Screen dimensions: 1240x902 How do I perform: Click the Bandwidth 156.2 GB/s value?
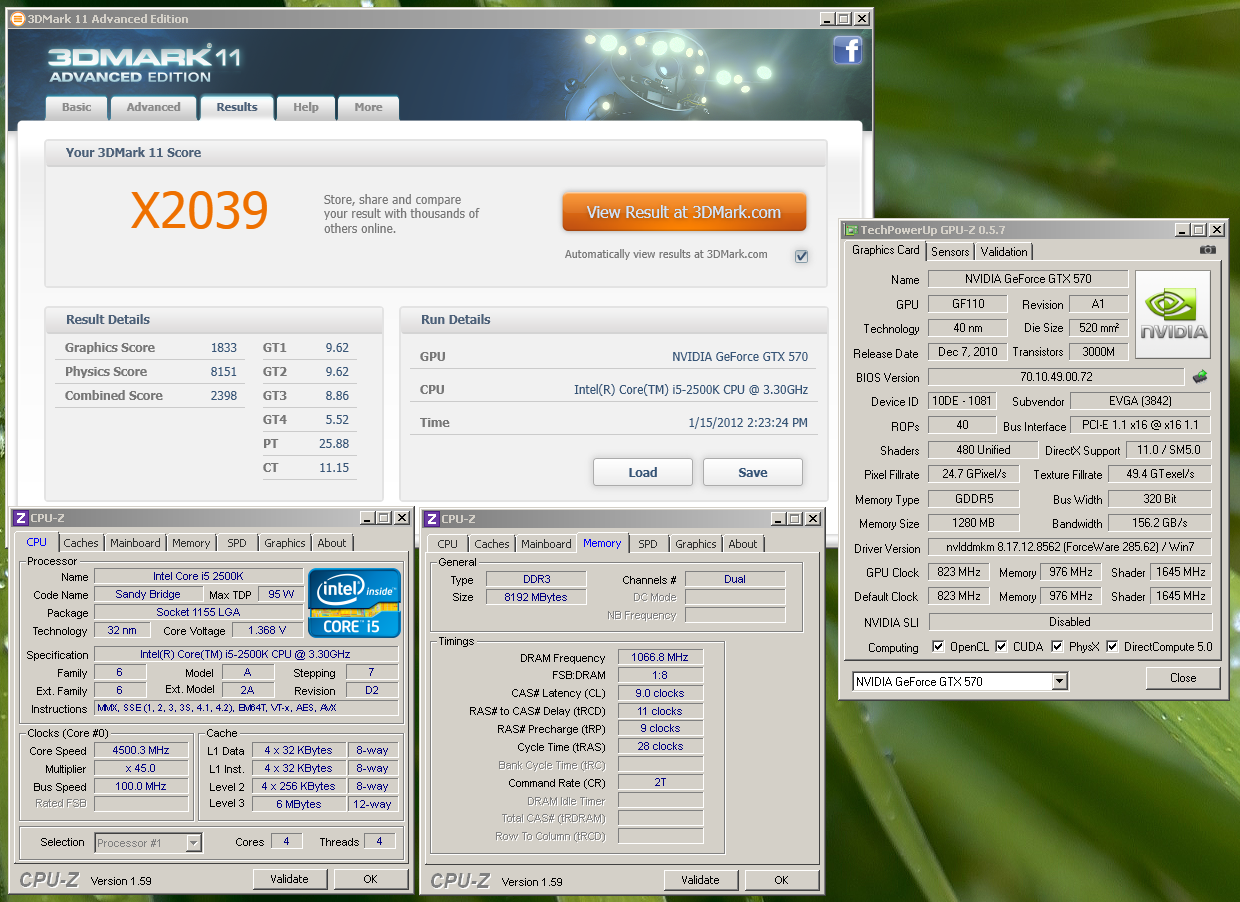(1160, 523)
